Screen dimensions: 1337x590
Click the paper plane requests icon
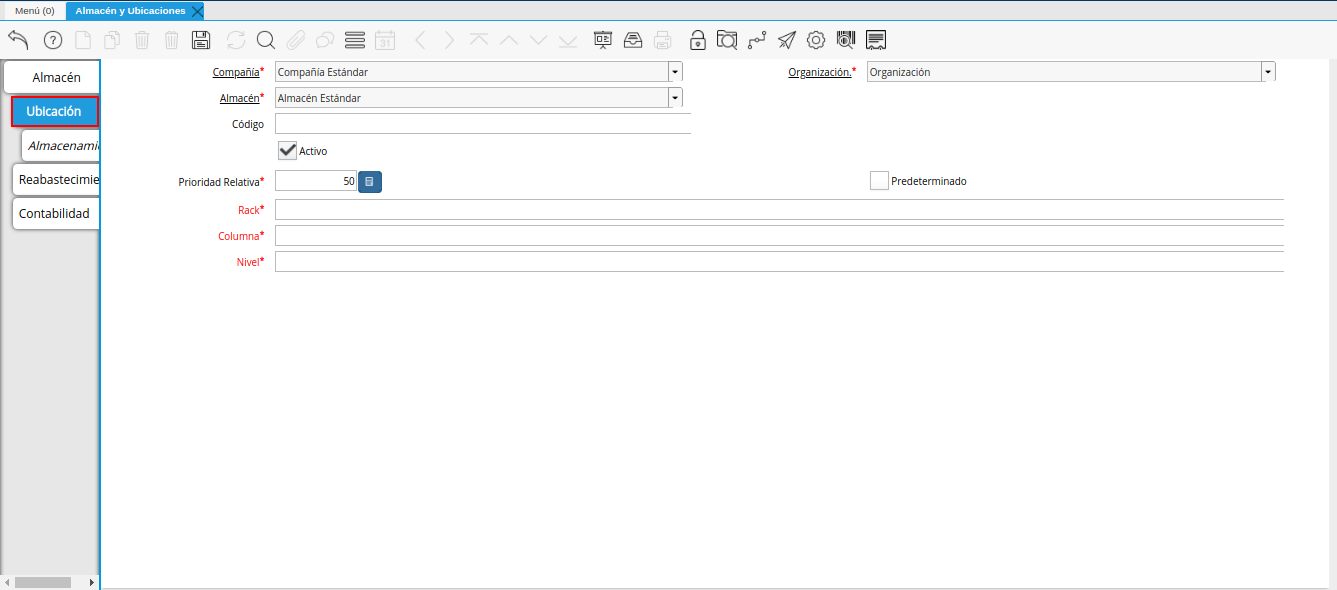tap(787, 40)
